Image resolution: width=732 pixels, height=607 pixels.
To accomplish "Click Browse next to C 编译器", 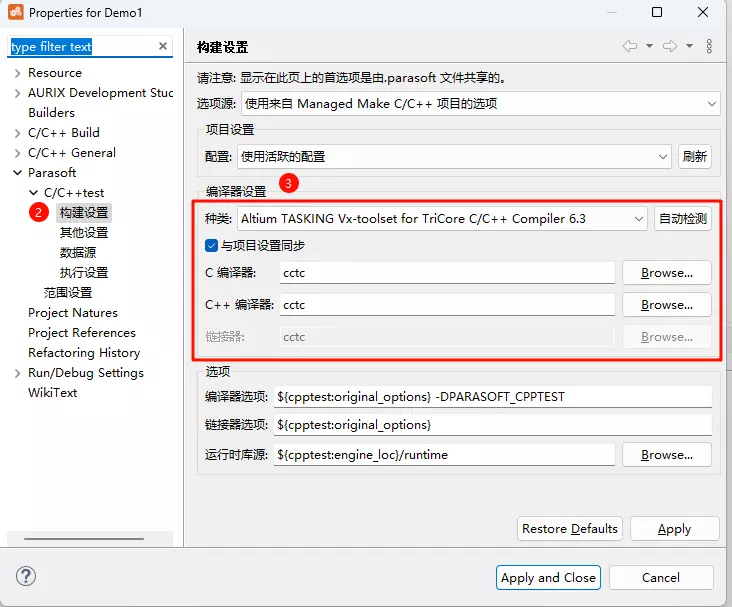I will coord(666,273).
